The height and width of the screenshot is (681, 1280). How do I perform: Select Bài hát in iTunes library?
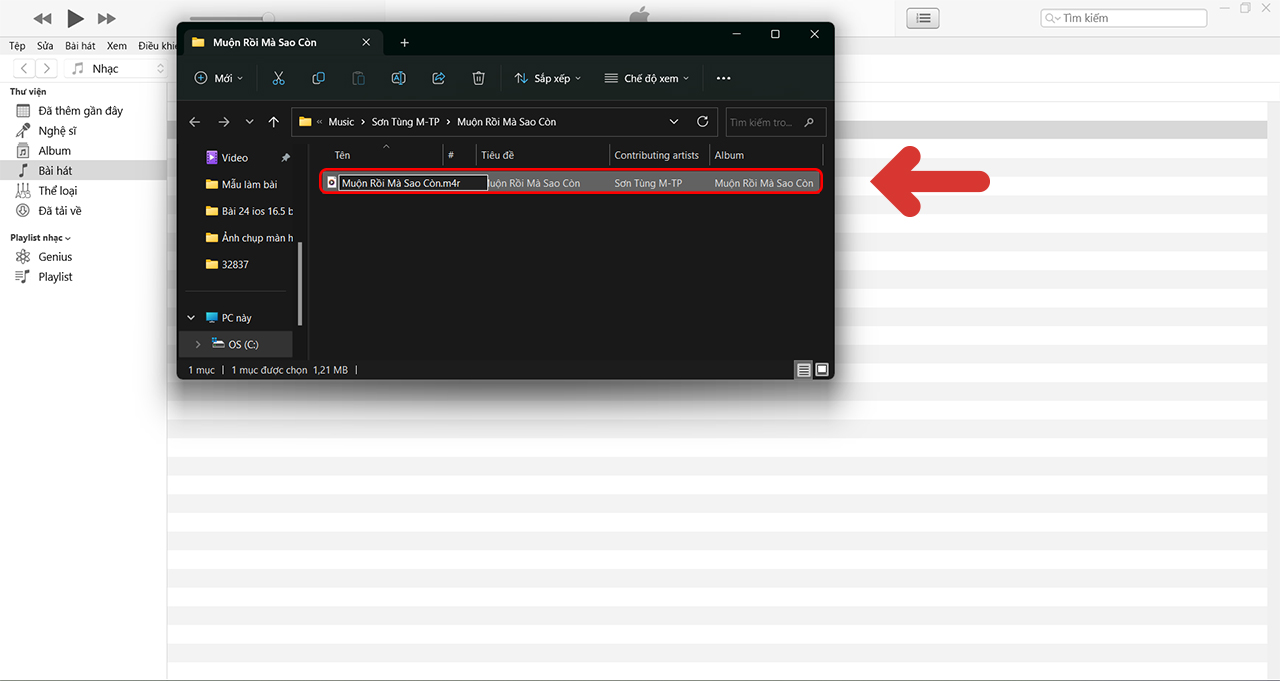(83, 171)
